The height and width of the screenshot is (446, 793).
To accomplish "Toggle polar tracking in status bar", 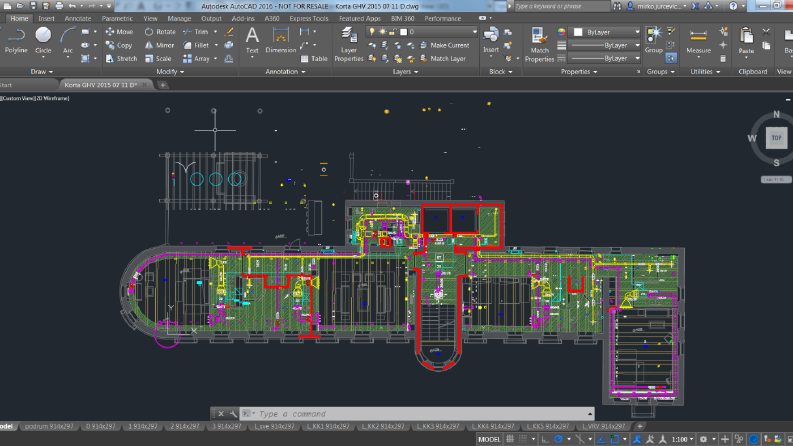I will click(558, 439).
